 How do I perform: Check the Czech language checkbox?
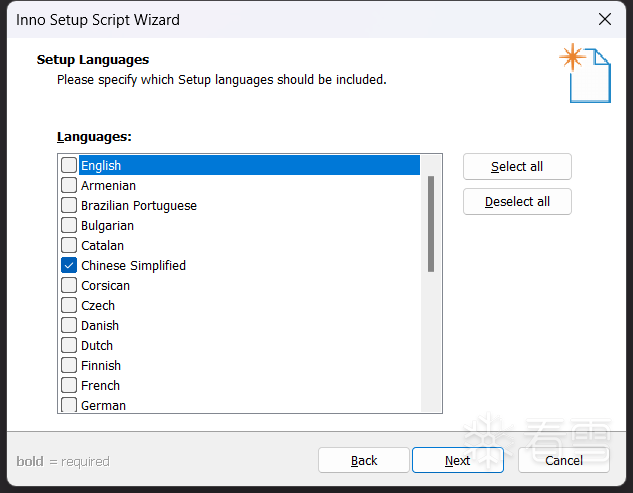tap(69, 305)
